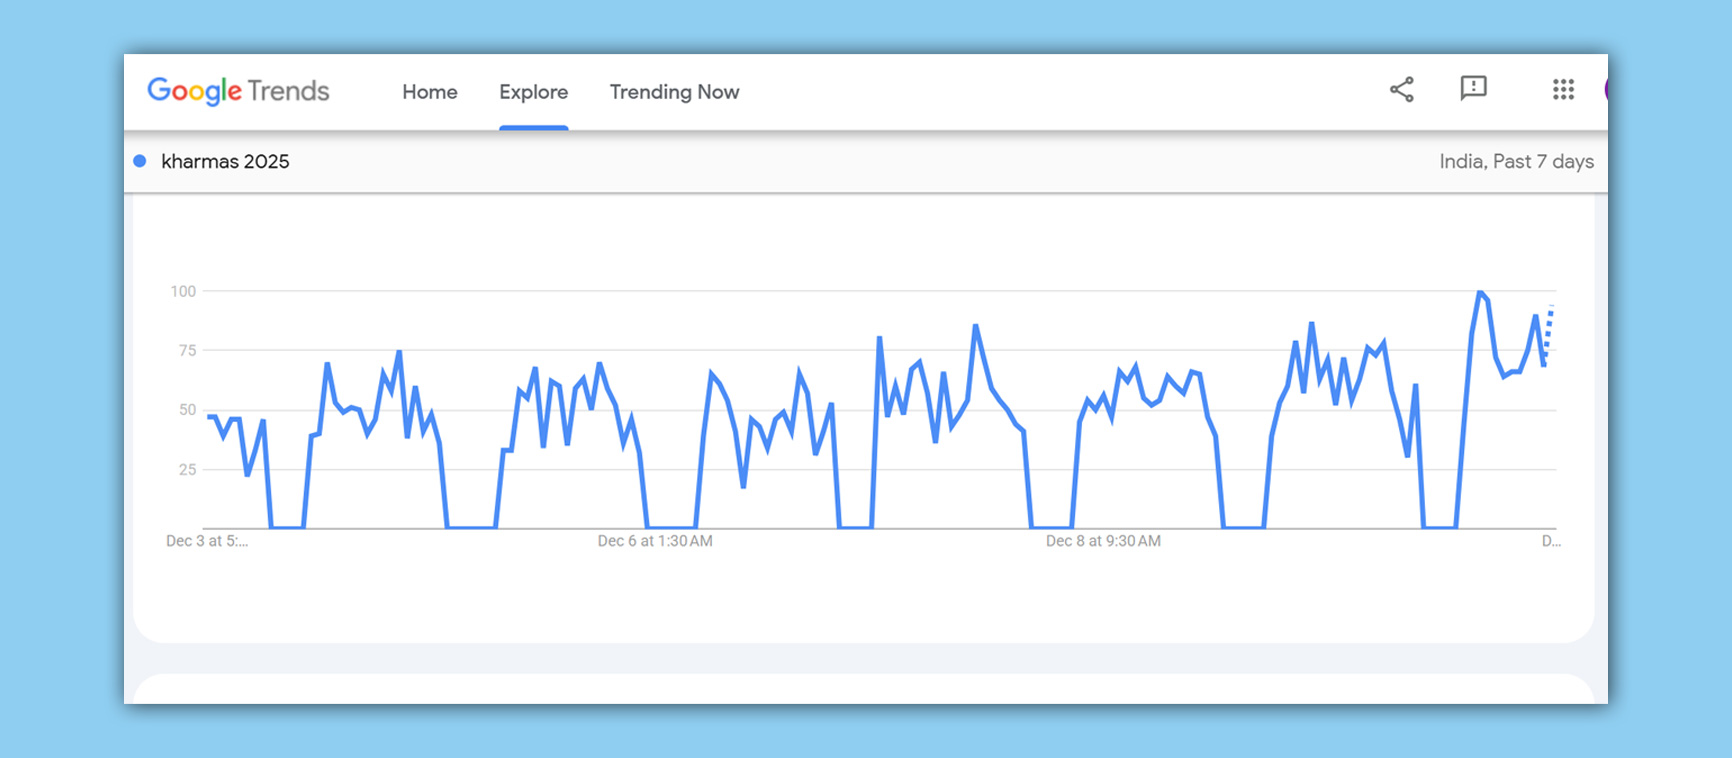This screenshot has height=758, width=1732.
Task: Click the kharmas 2025 search term
Action: (x=225, y=162)
